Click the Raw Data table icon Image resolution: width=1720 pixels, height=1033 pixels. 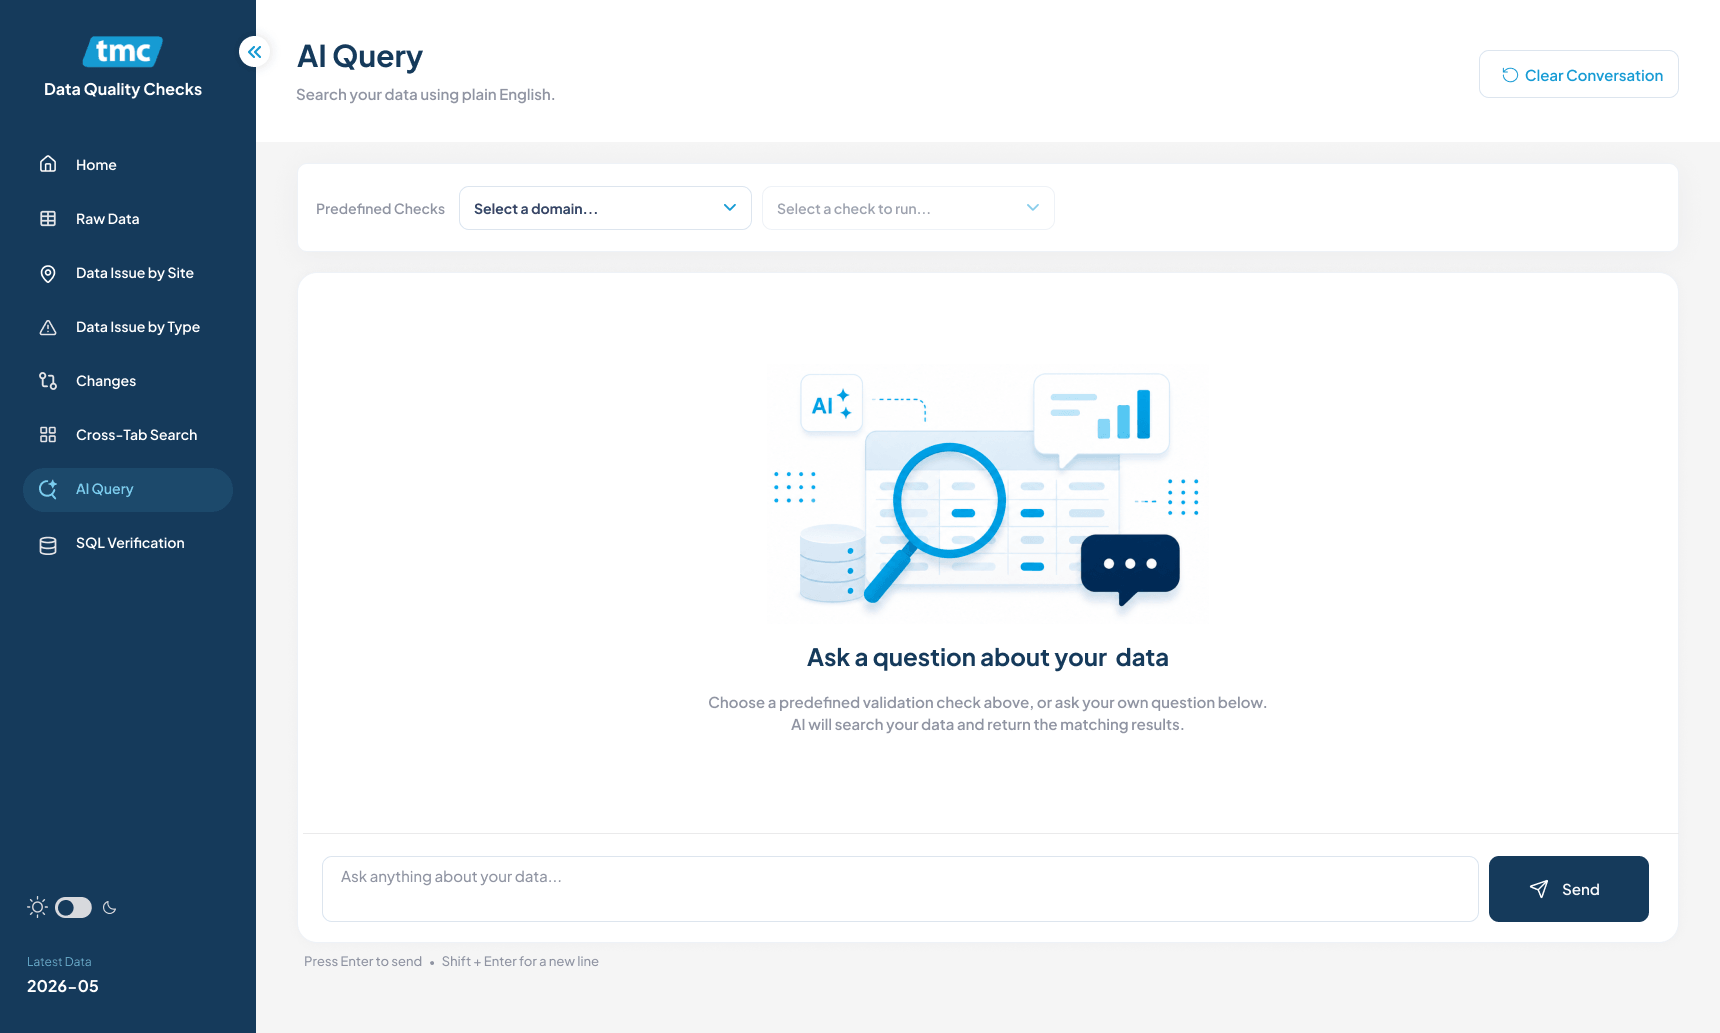click(48, 218)
